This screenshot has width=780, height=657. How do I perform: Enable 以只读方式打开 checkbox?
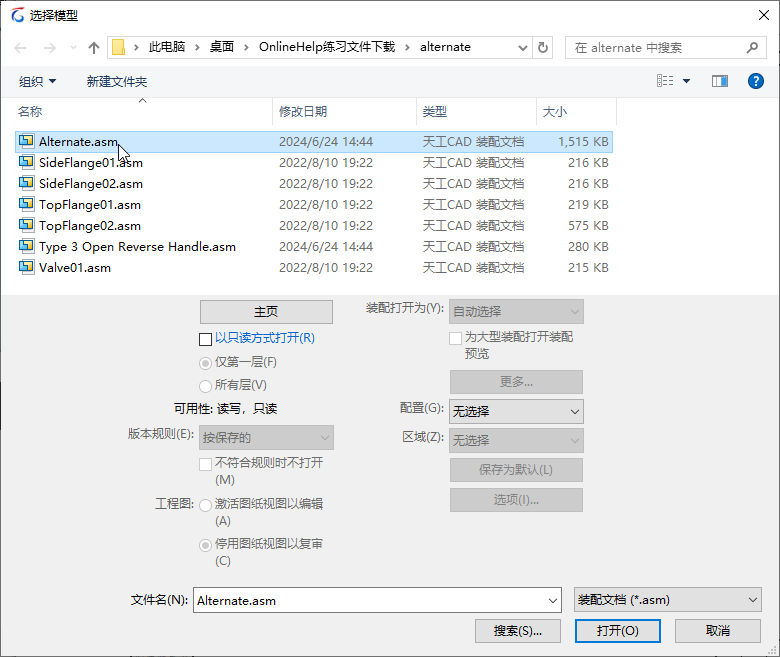pos(205,339)
